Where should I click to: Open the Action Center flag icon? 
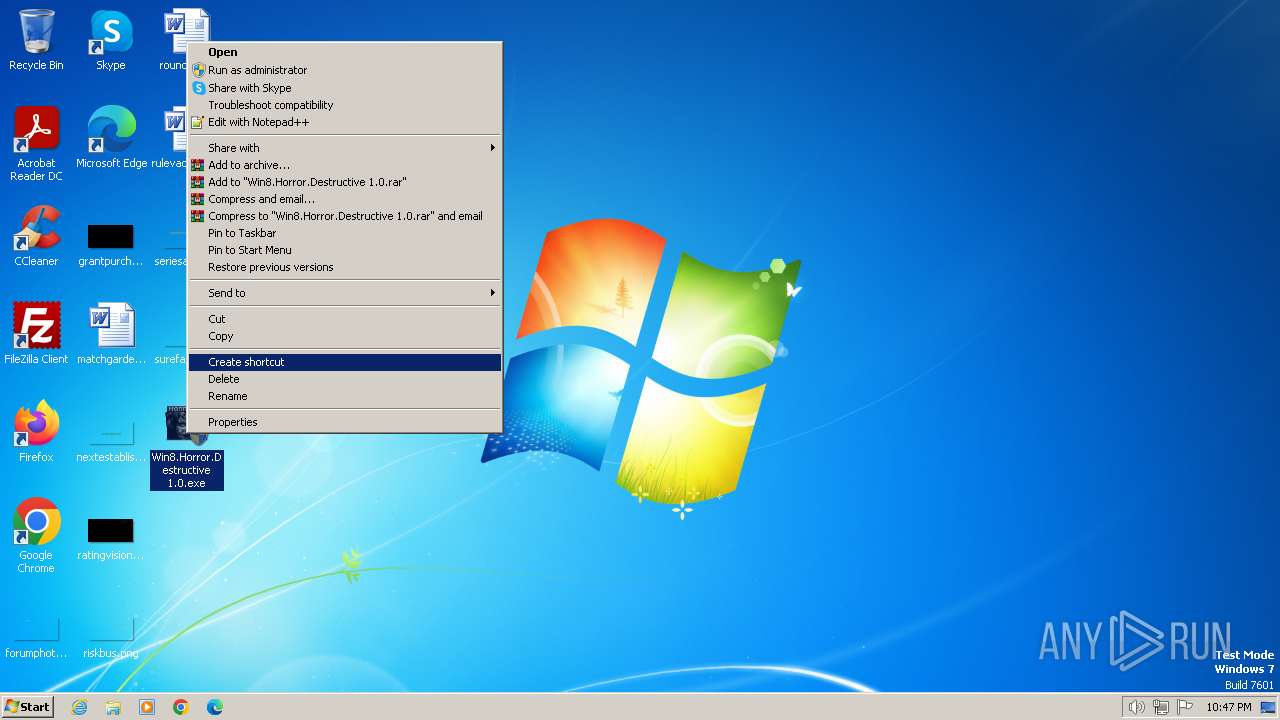click(x=1185, y=707)
